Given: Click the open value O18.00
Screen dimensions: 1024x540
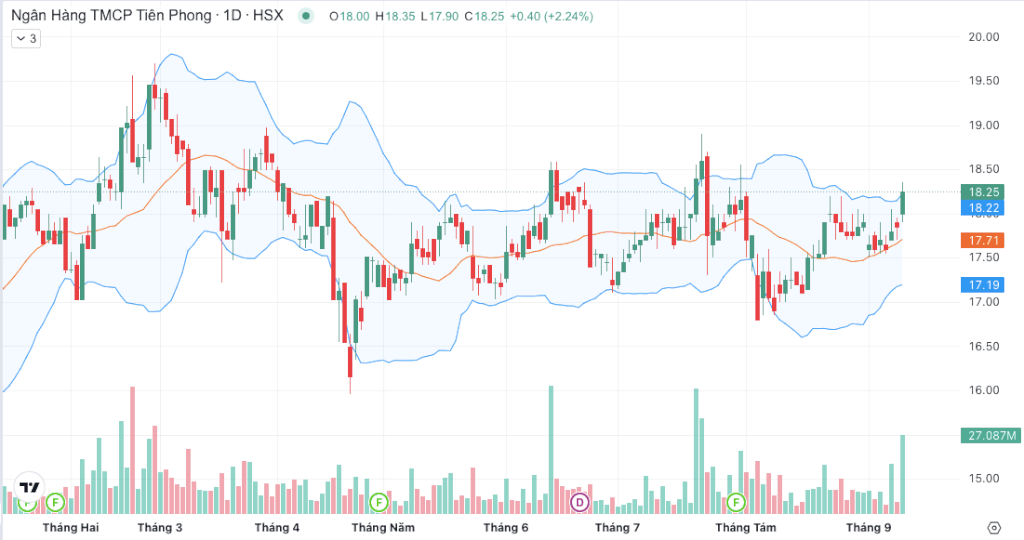Looking at the screenshot, I should point(349,16).
